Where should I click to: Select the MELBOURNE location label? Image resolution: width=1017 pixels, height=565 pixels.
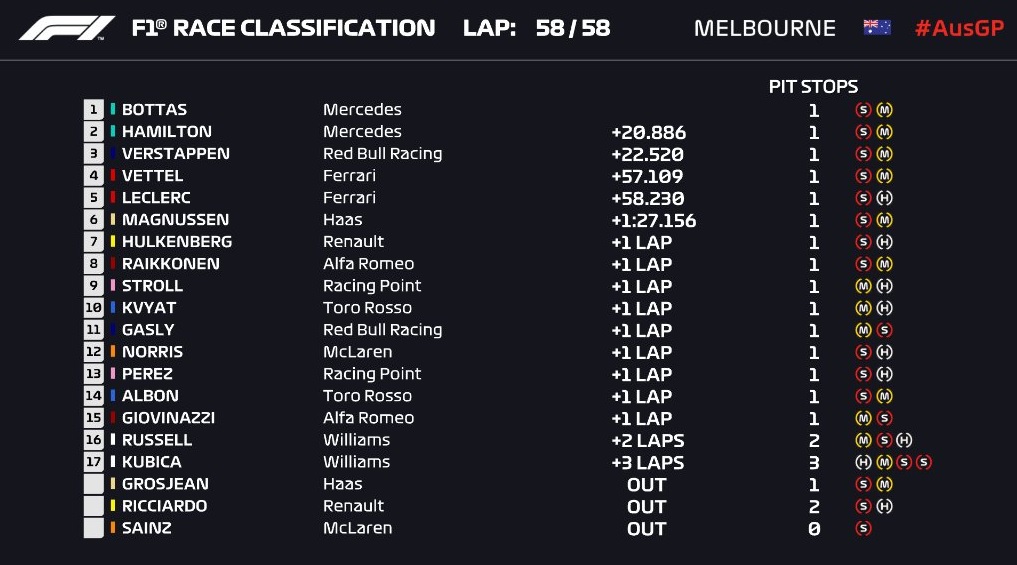tap(764, 28)
